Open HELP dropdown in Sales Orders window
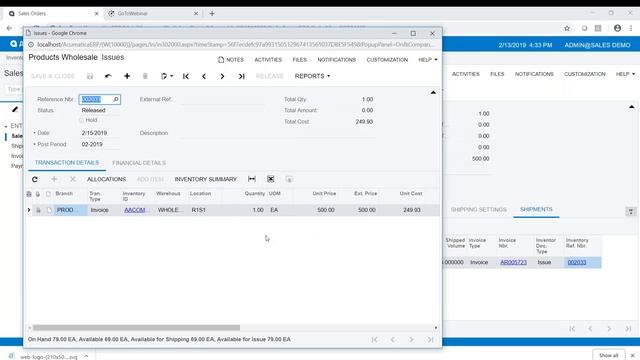640x360 pixels. [625, 74]
